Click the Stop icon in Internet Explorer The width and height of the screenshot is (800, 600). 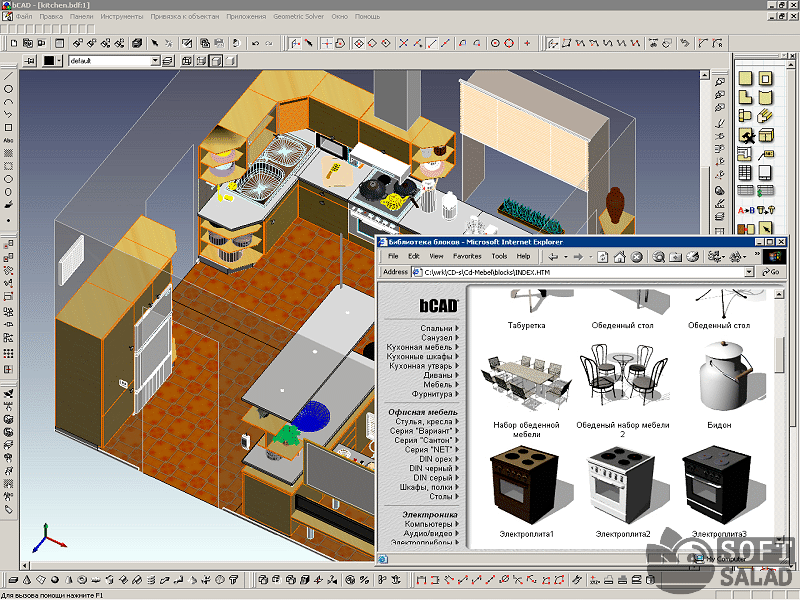click(x=636, y=257)
